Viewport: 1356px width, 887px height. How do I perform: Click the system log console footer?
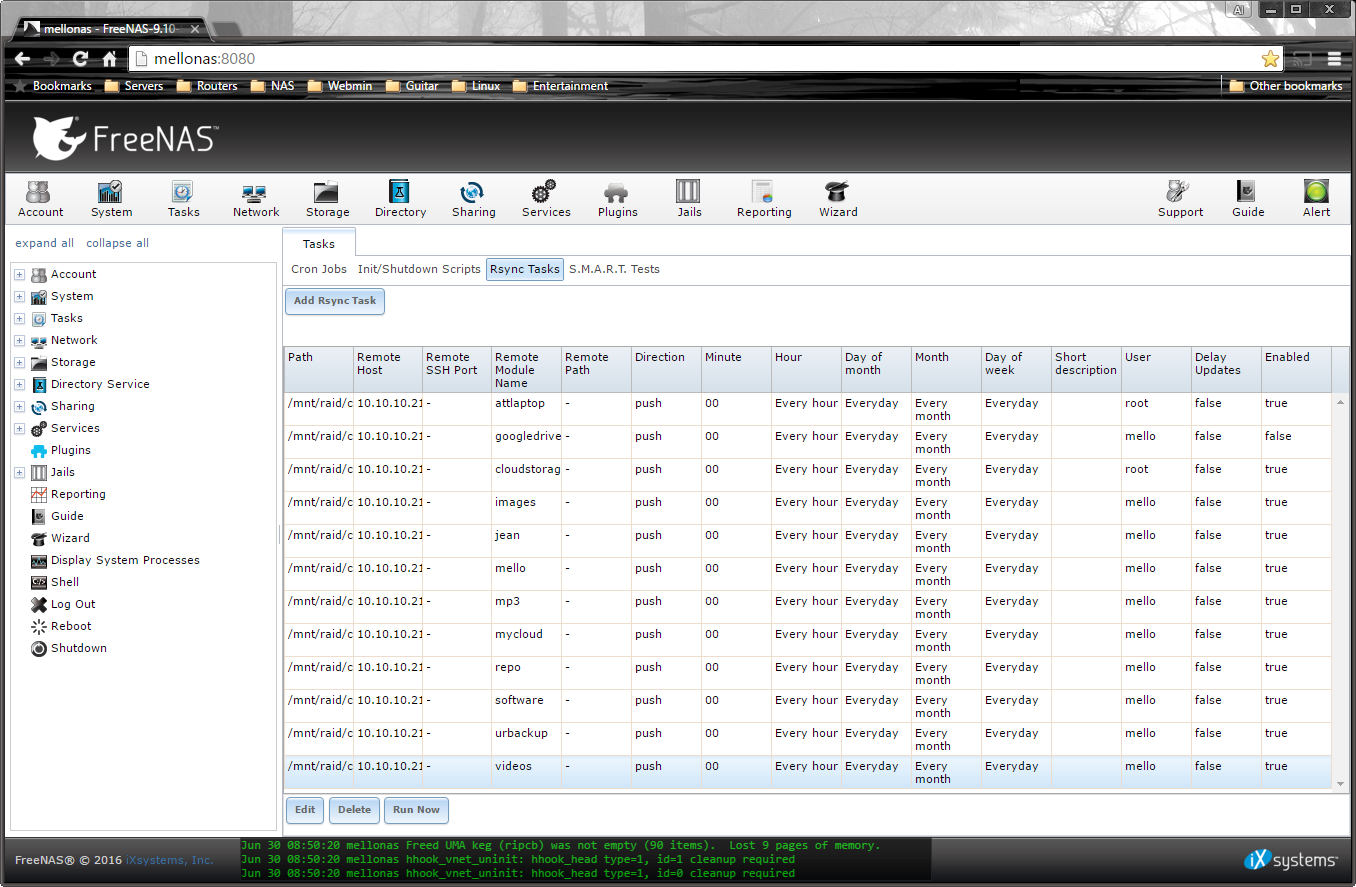point(586,859)
